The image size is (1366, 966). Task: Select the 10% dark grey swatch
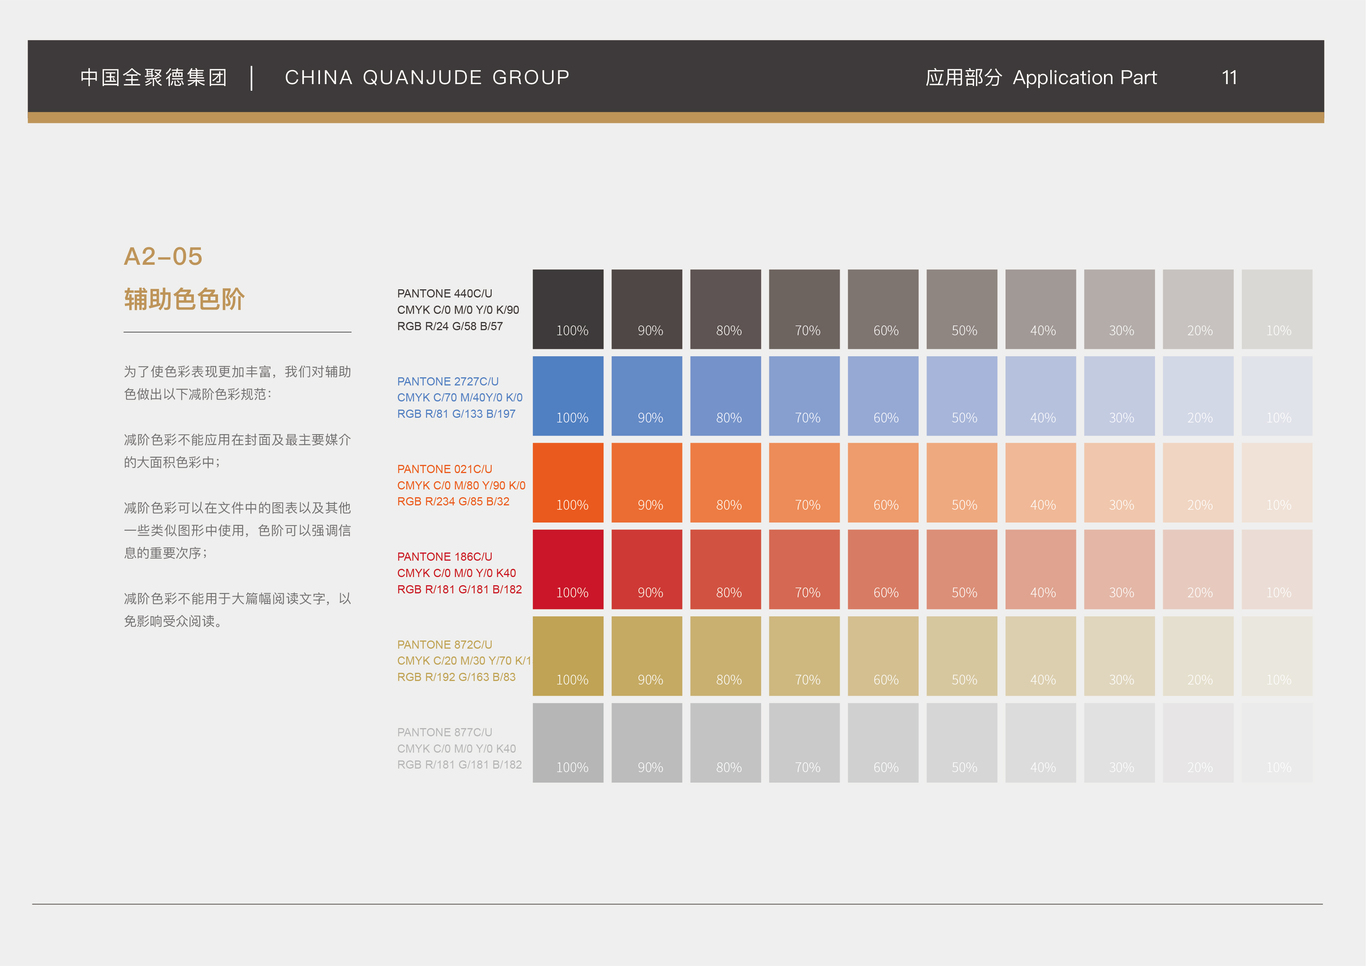1277,309
